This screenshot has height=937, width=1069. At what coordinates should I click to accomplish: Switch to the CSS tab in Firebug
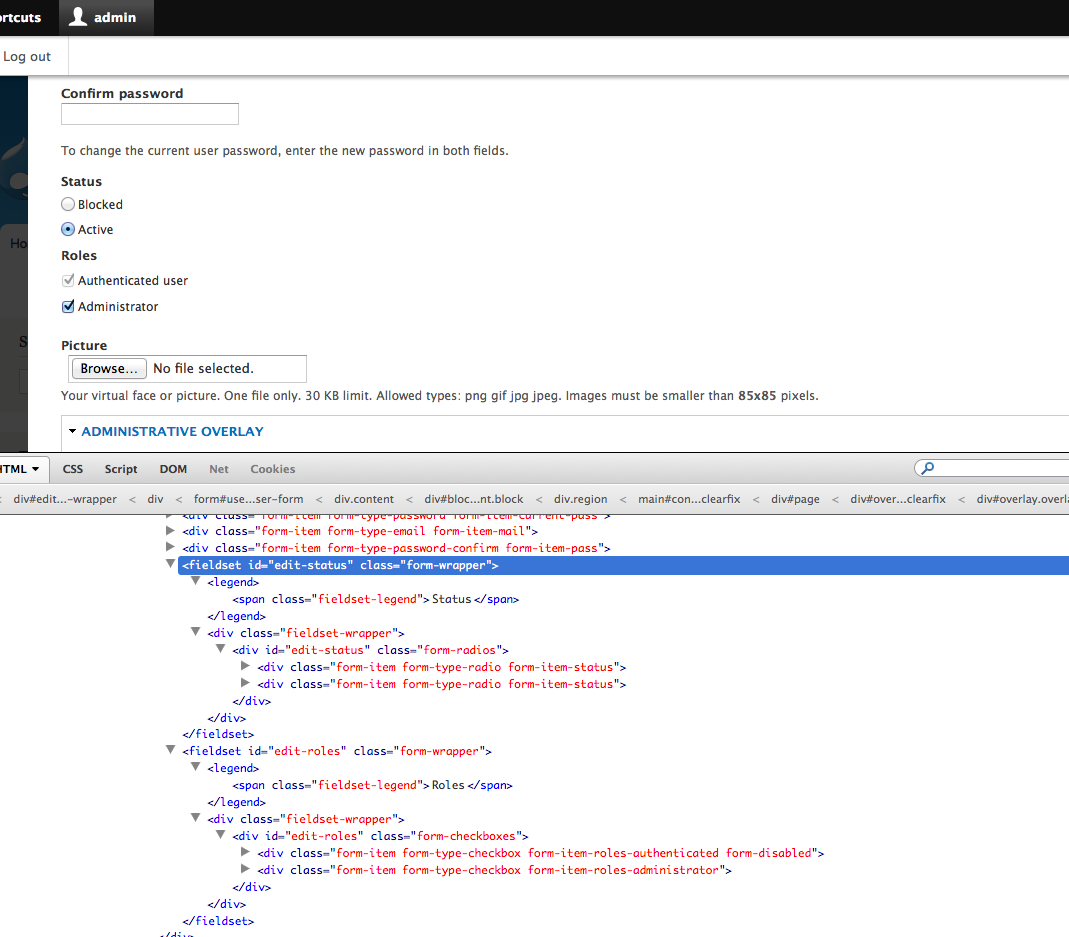tap(72, 468)
